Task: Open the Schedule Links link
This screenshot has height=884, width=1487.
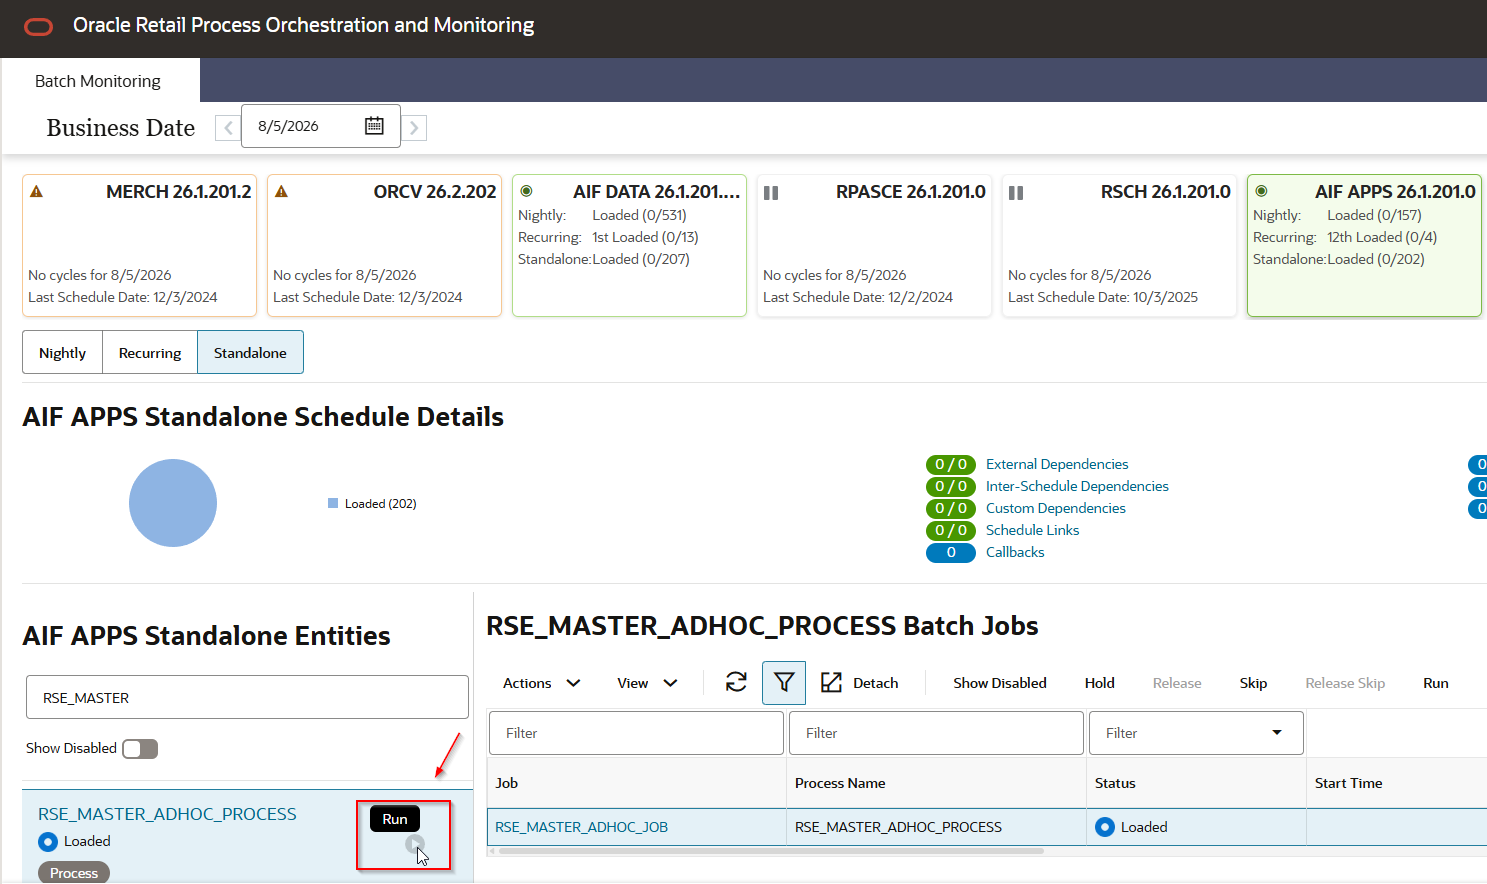Action: [1033, 530]
